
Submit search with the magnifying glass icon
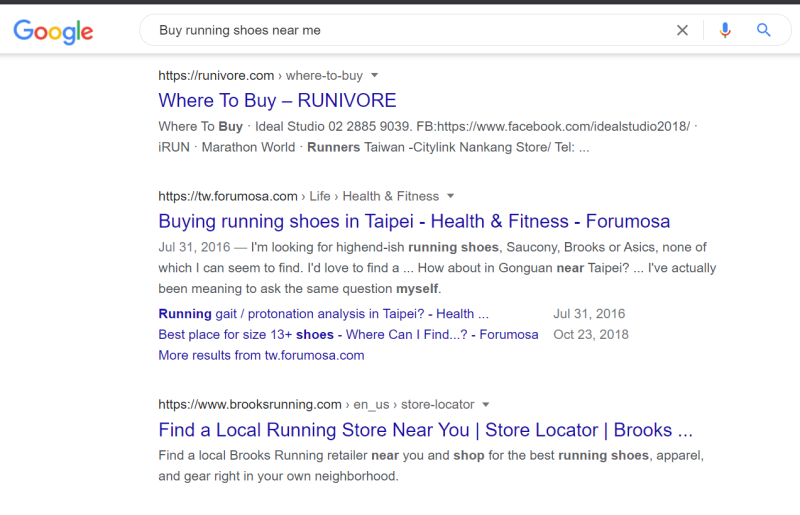click(763, 30)
